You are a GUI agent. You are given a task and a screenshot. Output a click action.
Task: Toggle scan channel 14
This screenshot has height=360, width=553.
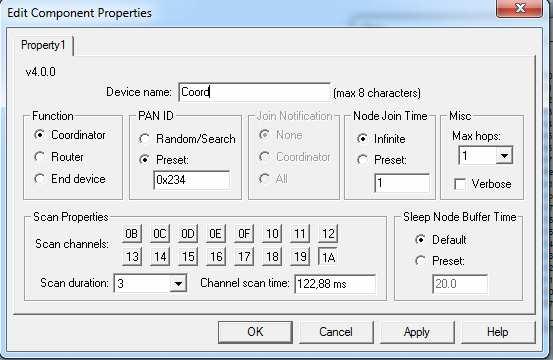pos(159,256)
